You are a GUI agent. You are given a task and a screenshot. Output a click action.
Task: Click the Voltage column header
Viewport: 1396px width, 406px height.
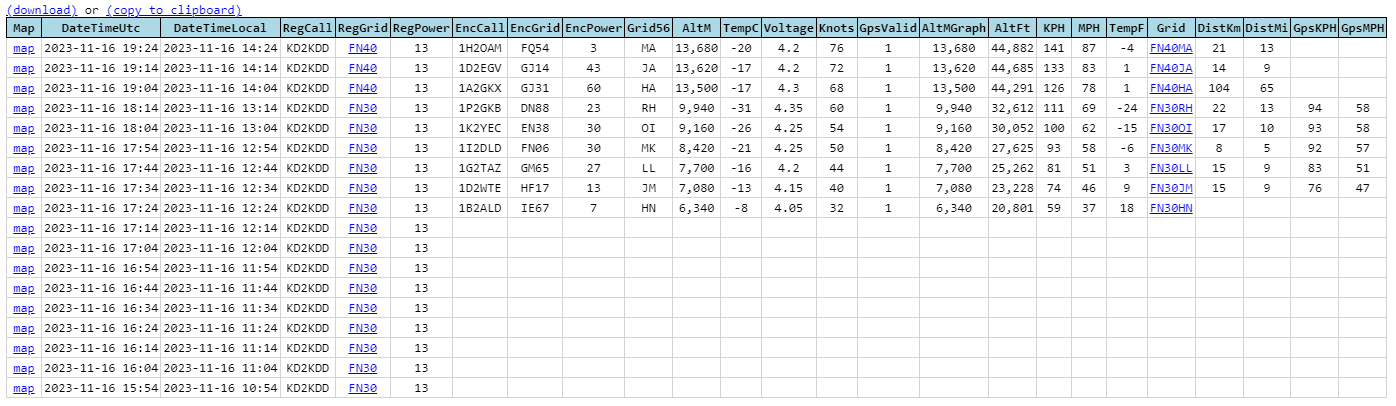(788, 29)
